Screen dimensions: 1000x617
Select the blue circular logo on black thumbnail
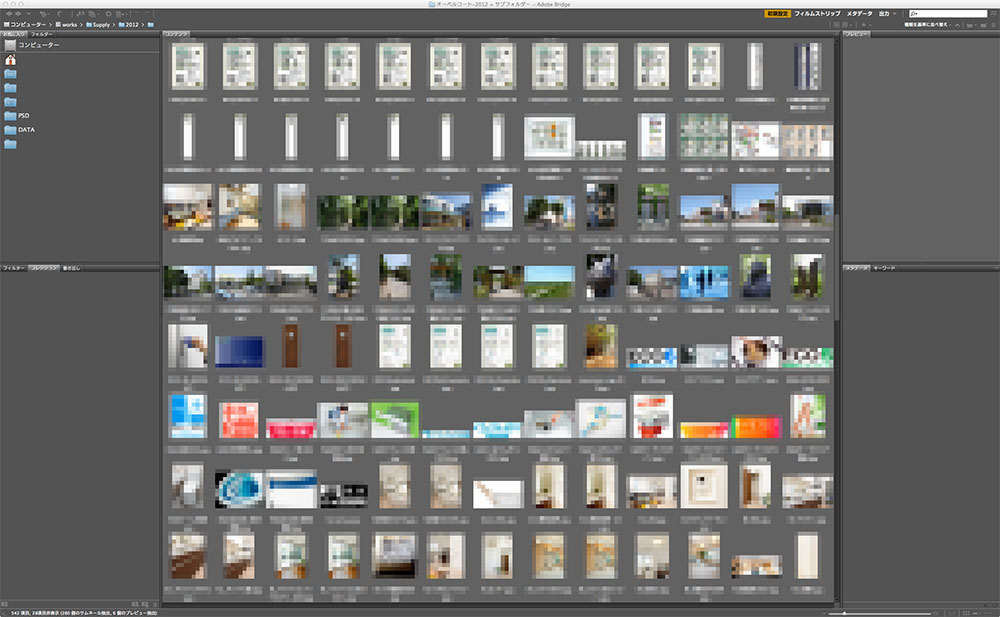tap(239, 489)
